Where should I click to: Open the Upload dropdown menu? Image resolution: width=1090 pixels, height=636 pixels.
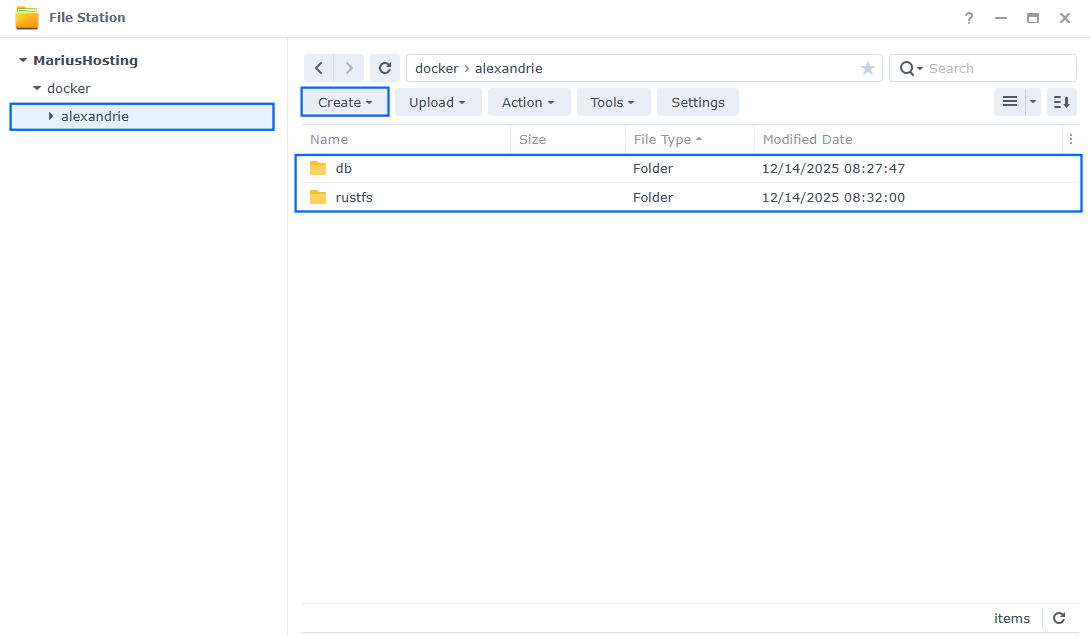coord(438,101)
